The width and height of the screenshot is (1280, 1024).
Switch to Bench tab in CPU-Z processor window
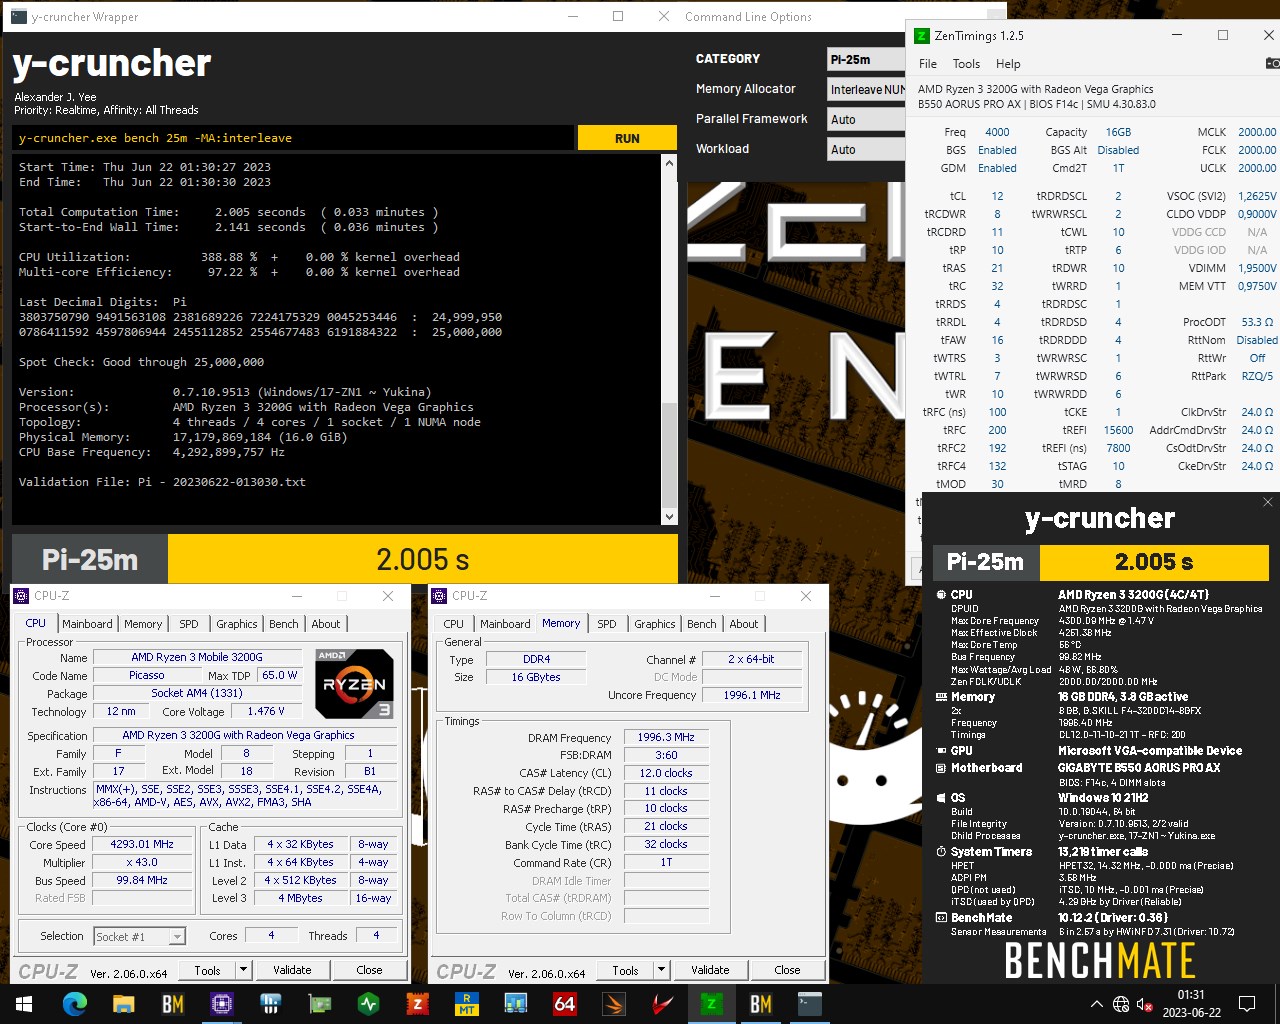[x=284, y=624]
